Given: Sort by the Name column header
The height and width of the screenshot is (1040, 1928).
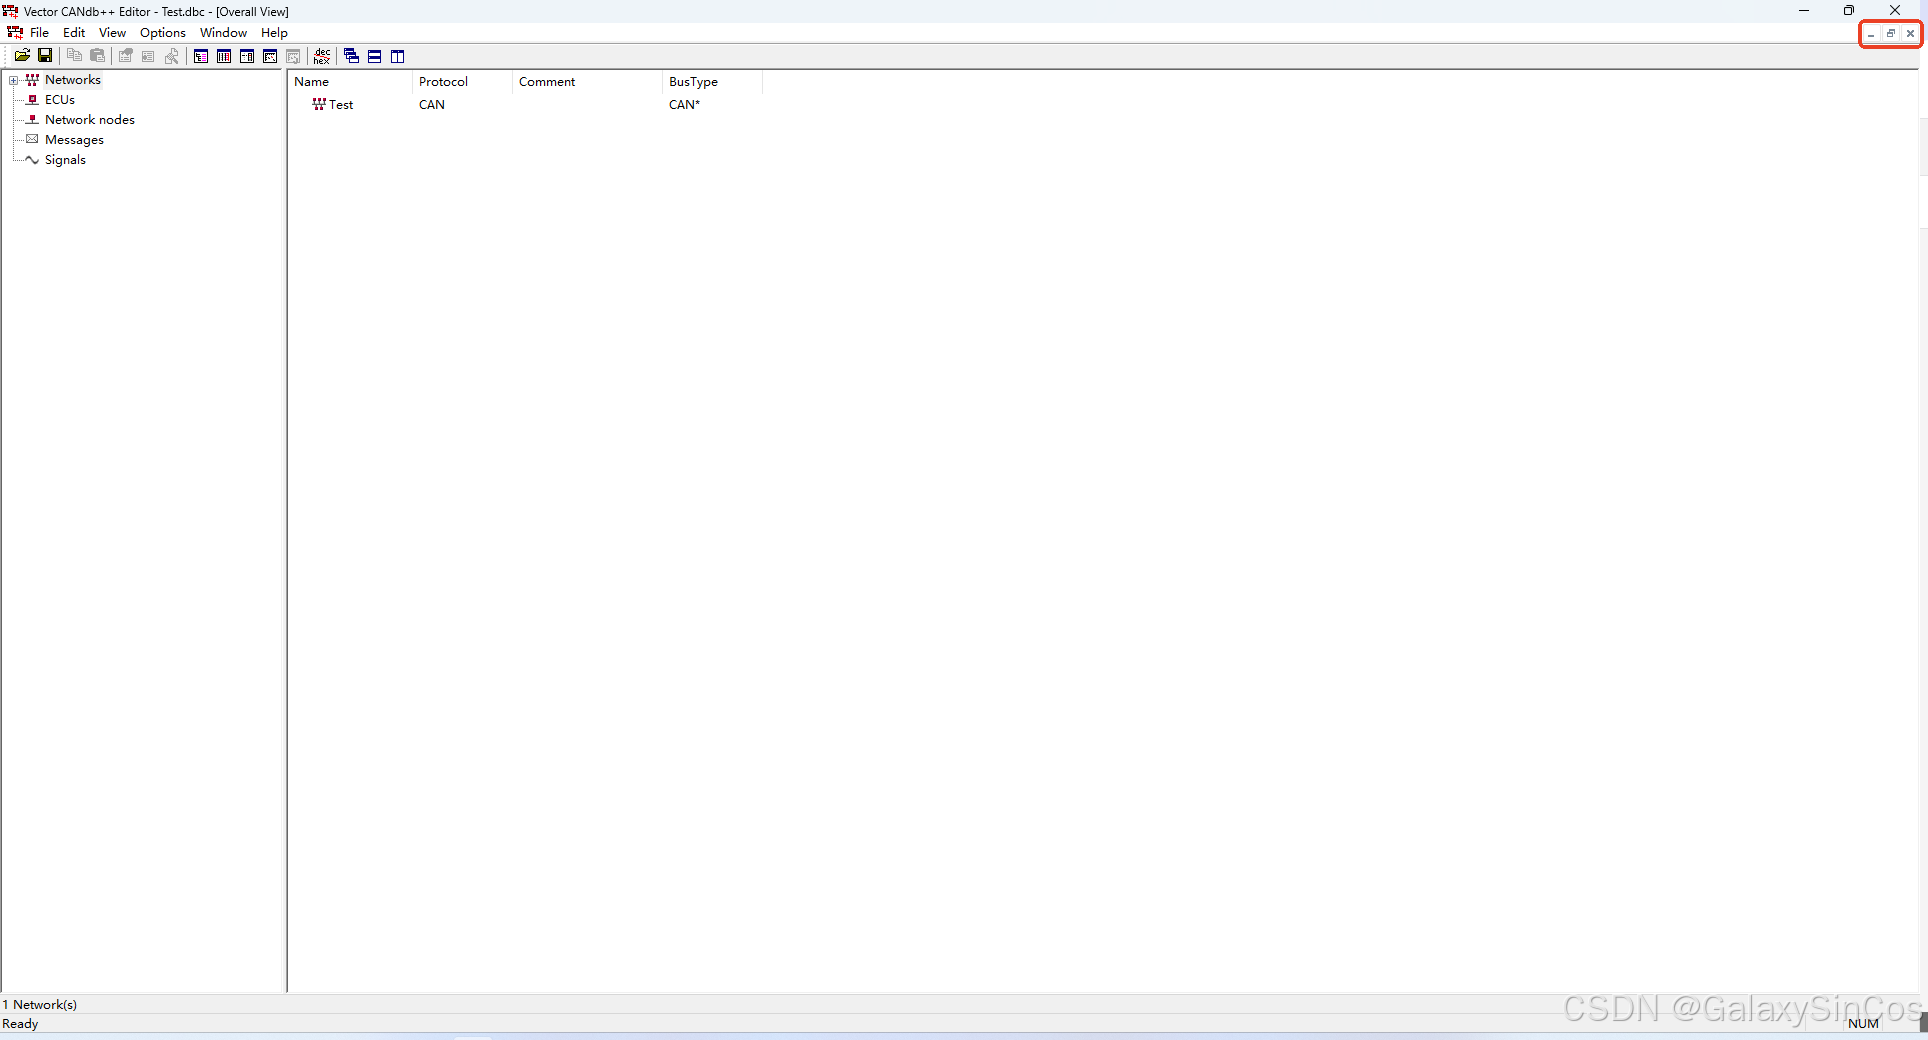Looking at the screenshot, I should 350,82.
